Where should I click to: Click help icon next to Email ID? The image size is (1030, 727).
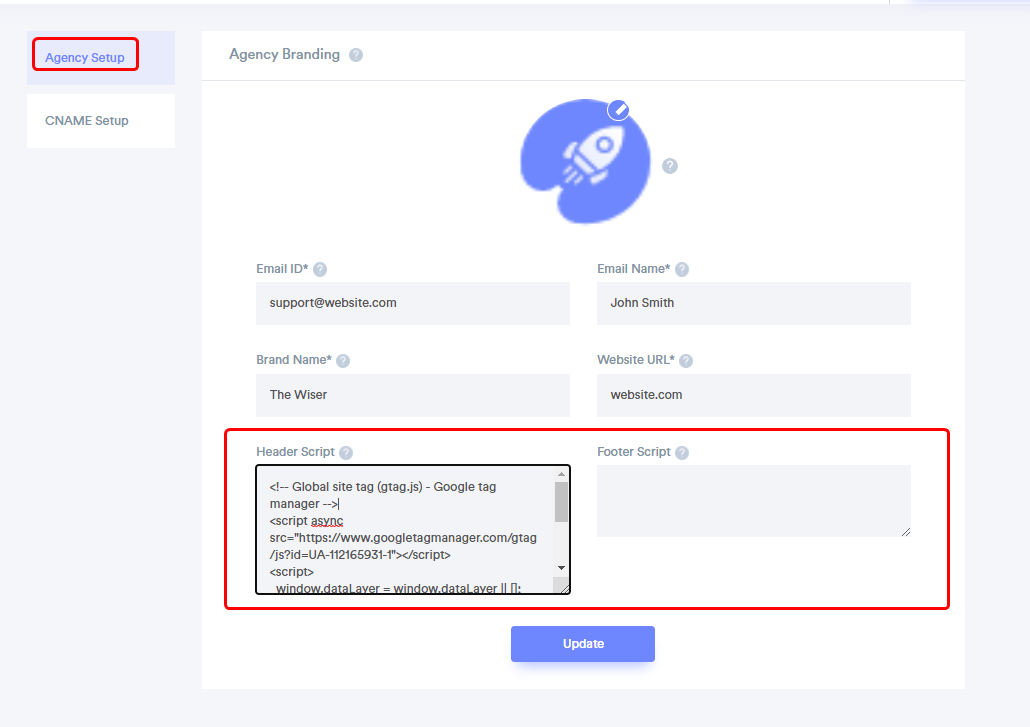320,269
